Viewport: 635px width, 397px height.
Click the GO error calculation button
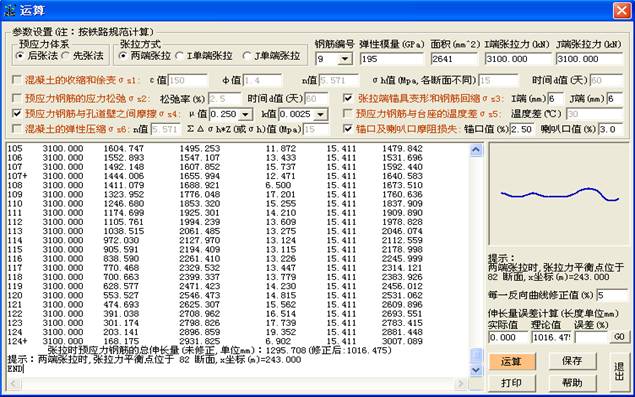619,337
